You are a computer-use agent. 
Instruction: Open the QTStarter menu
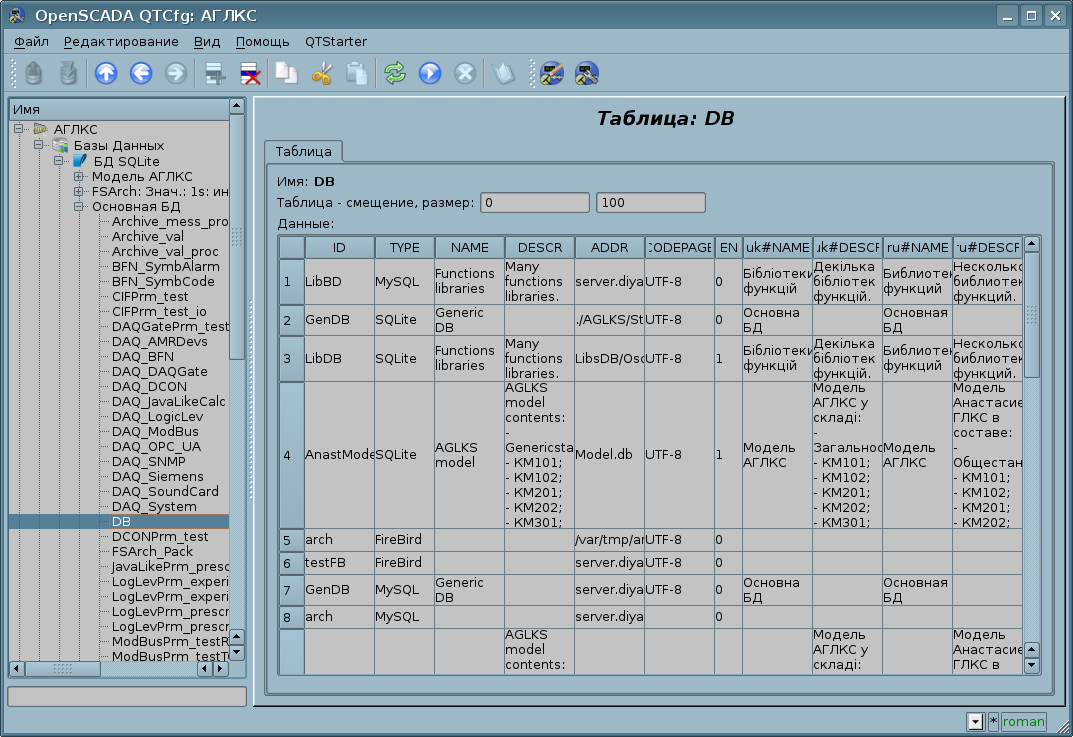336,42
